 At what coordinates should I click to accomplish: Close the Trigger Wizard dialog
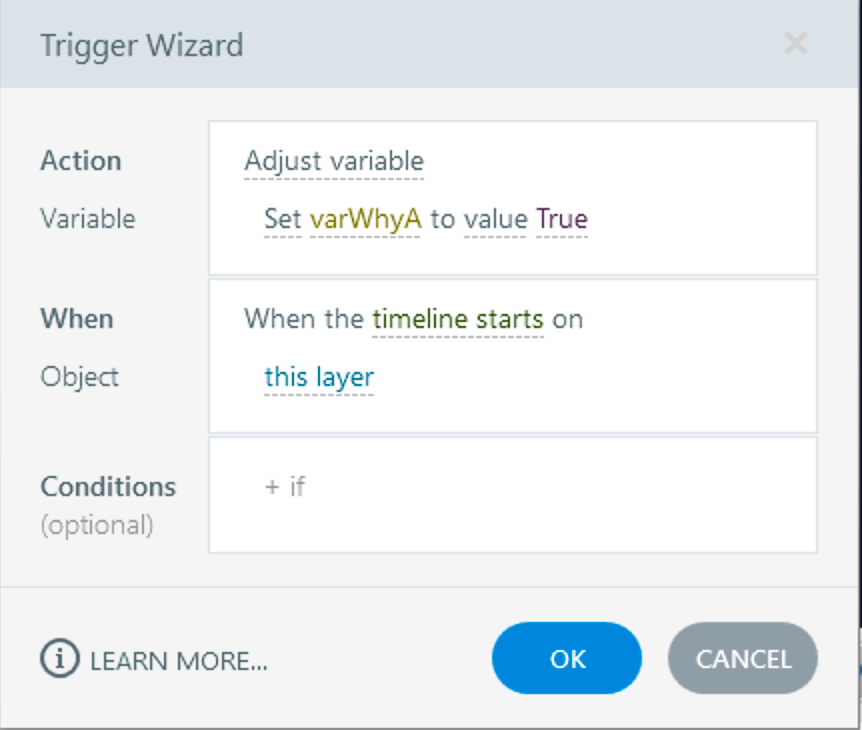796,44
